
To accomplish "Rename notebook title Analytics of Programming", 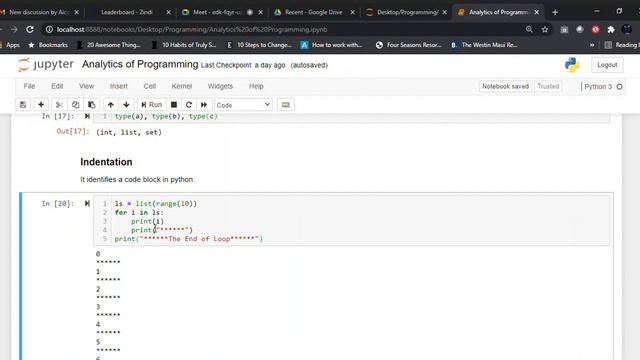I will click(x=140, y=64).
